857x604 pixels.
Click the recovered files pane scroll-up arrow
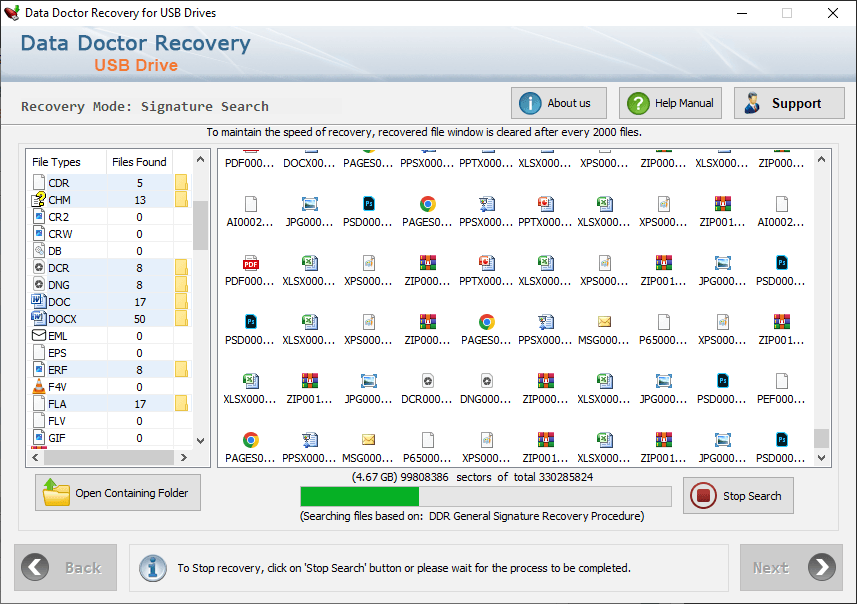[x=821, y=160]
